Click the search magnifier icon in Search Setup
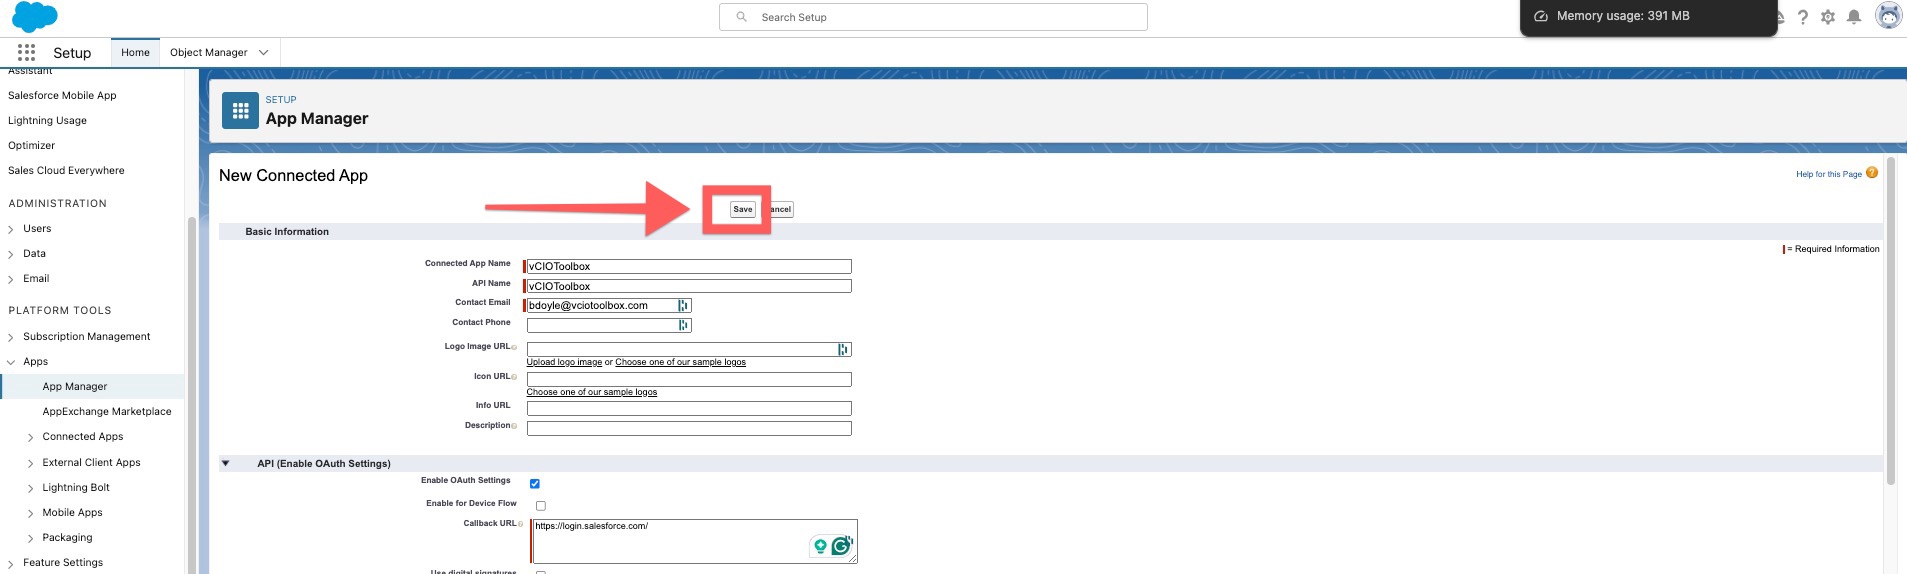 coord(741,17)
